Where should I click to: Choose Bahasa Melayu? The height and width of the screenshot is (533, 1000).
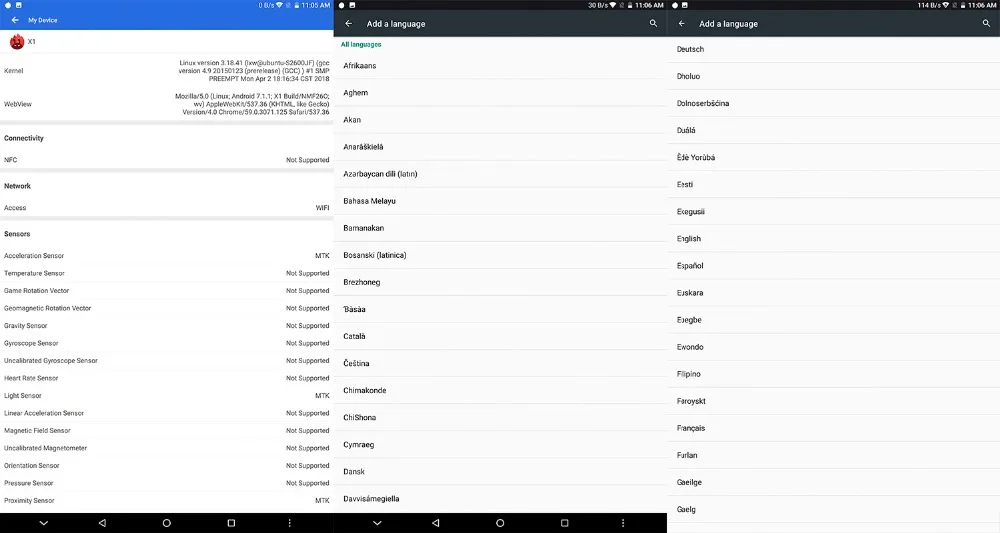click(500, 201)
